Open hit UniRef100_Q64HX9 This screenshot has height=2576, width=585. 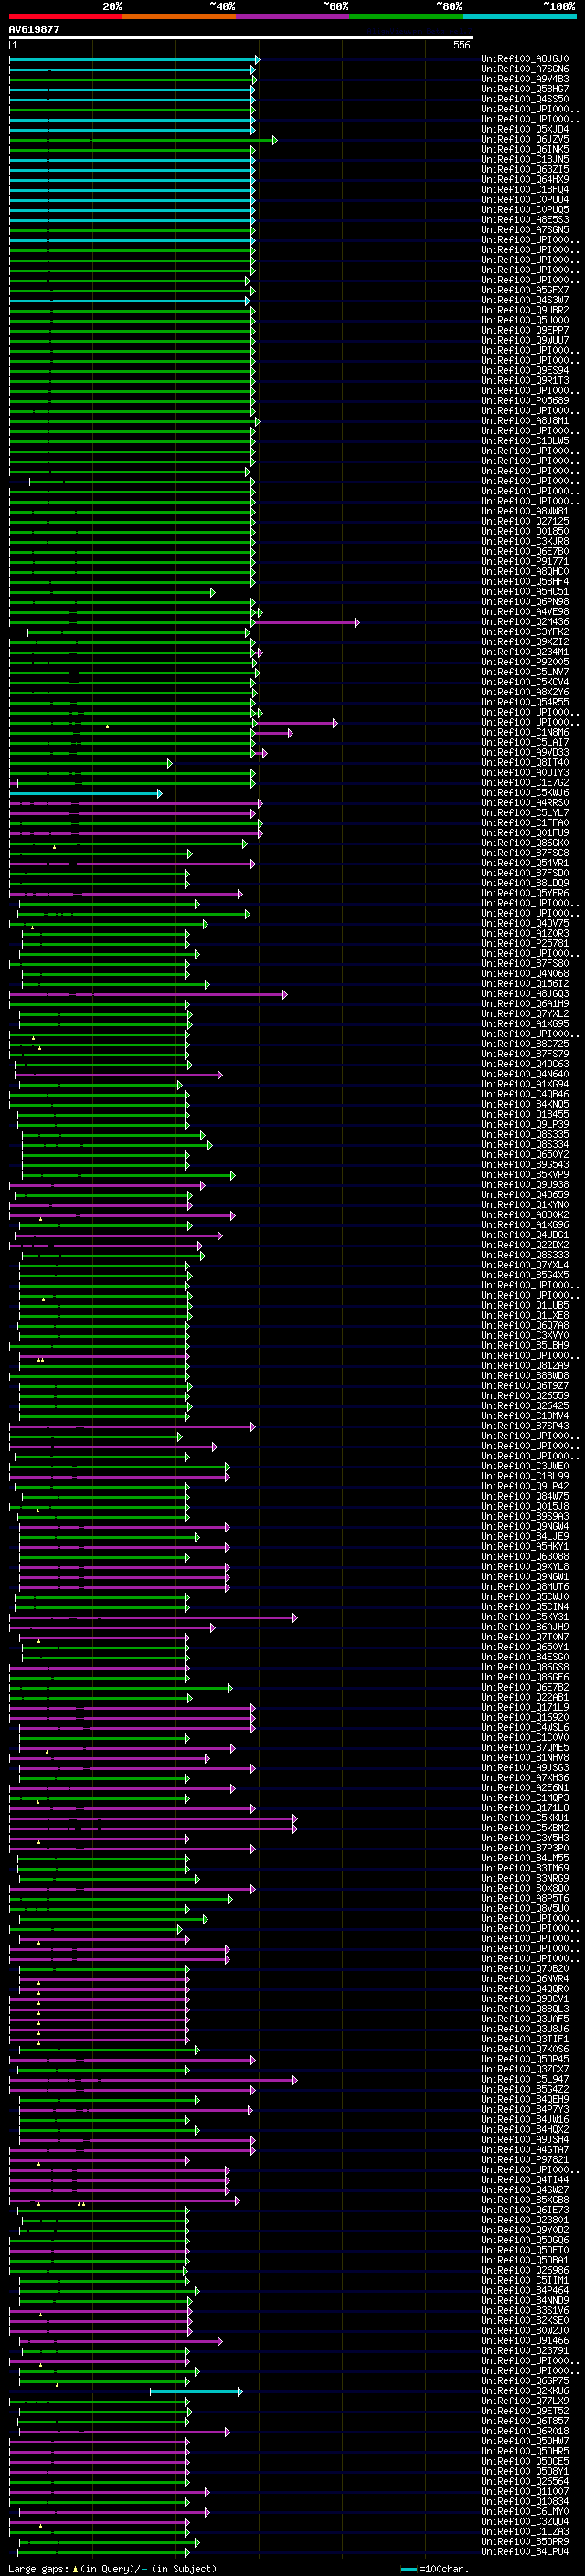[x=525, y=180]
